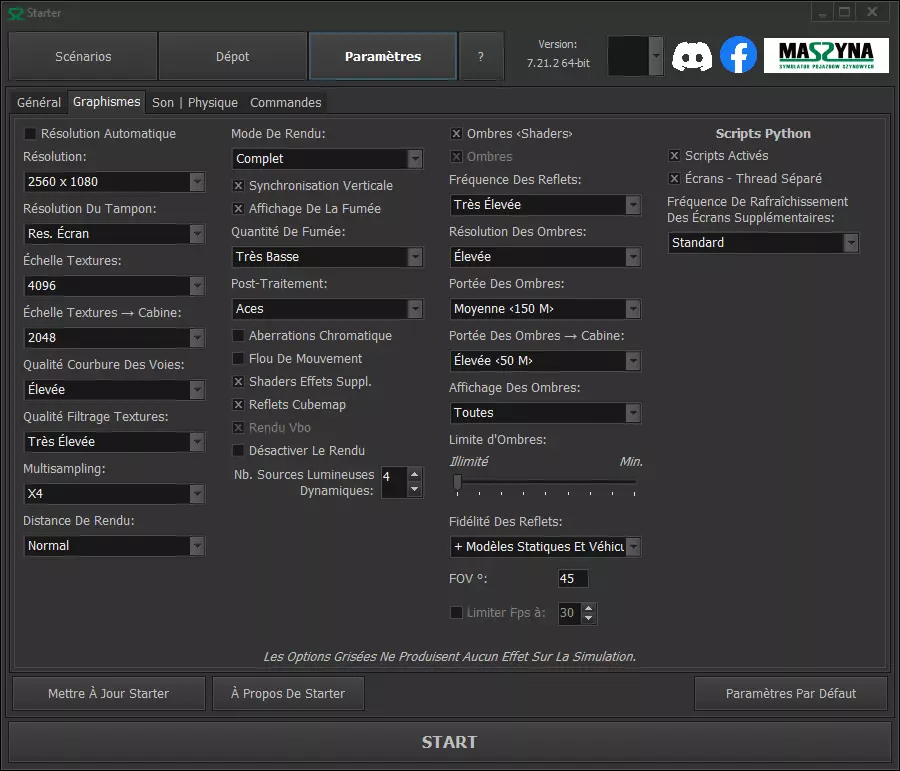Expand Résolution Des Ombres dropdown
Image resolution: width=900 pixels, height=771 pixels.
545,257
